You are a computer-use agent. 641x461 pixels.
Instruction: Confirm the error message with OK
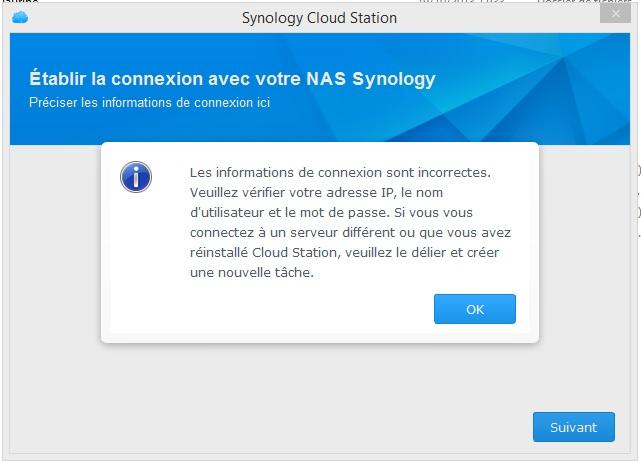pyautogui.click(x=475, y=309)
